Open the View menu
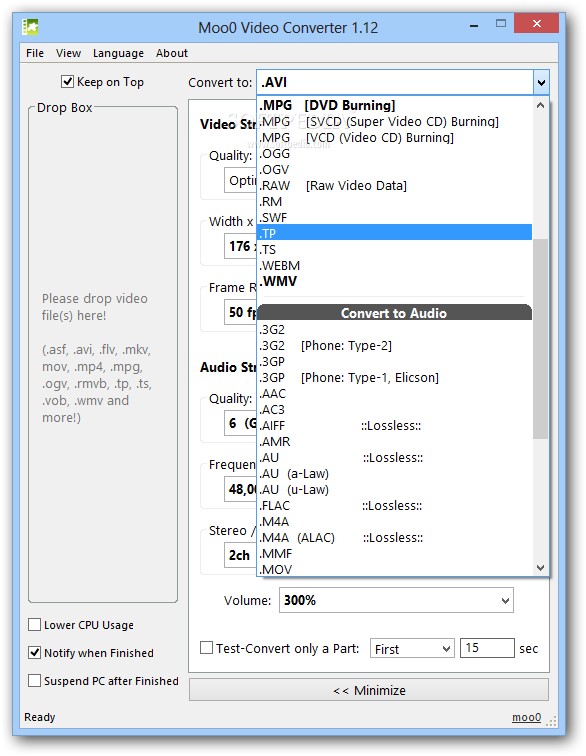 tap(68, 53)
